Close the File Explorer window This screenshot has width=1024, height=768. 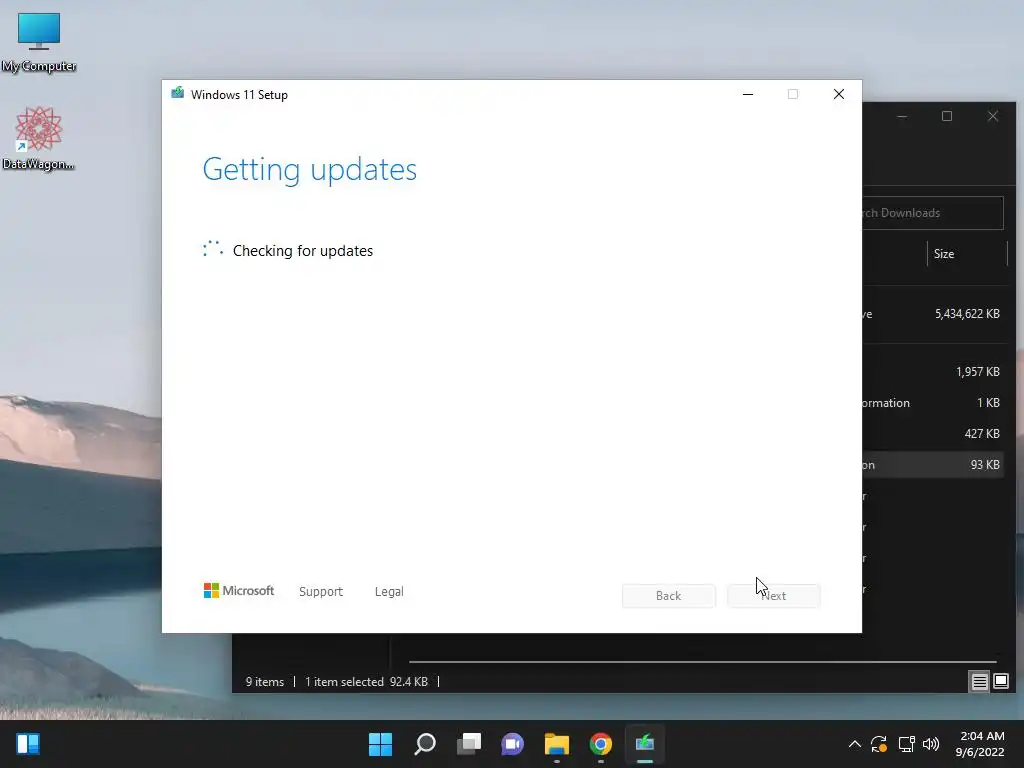point(993,116)
